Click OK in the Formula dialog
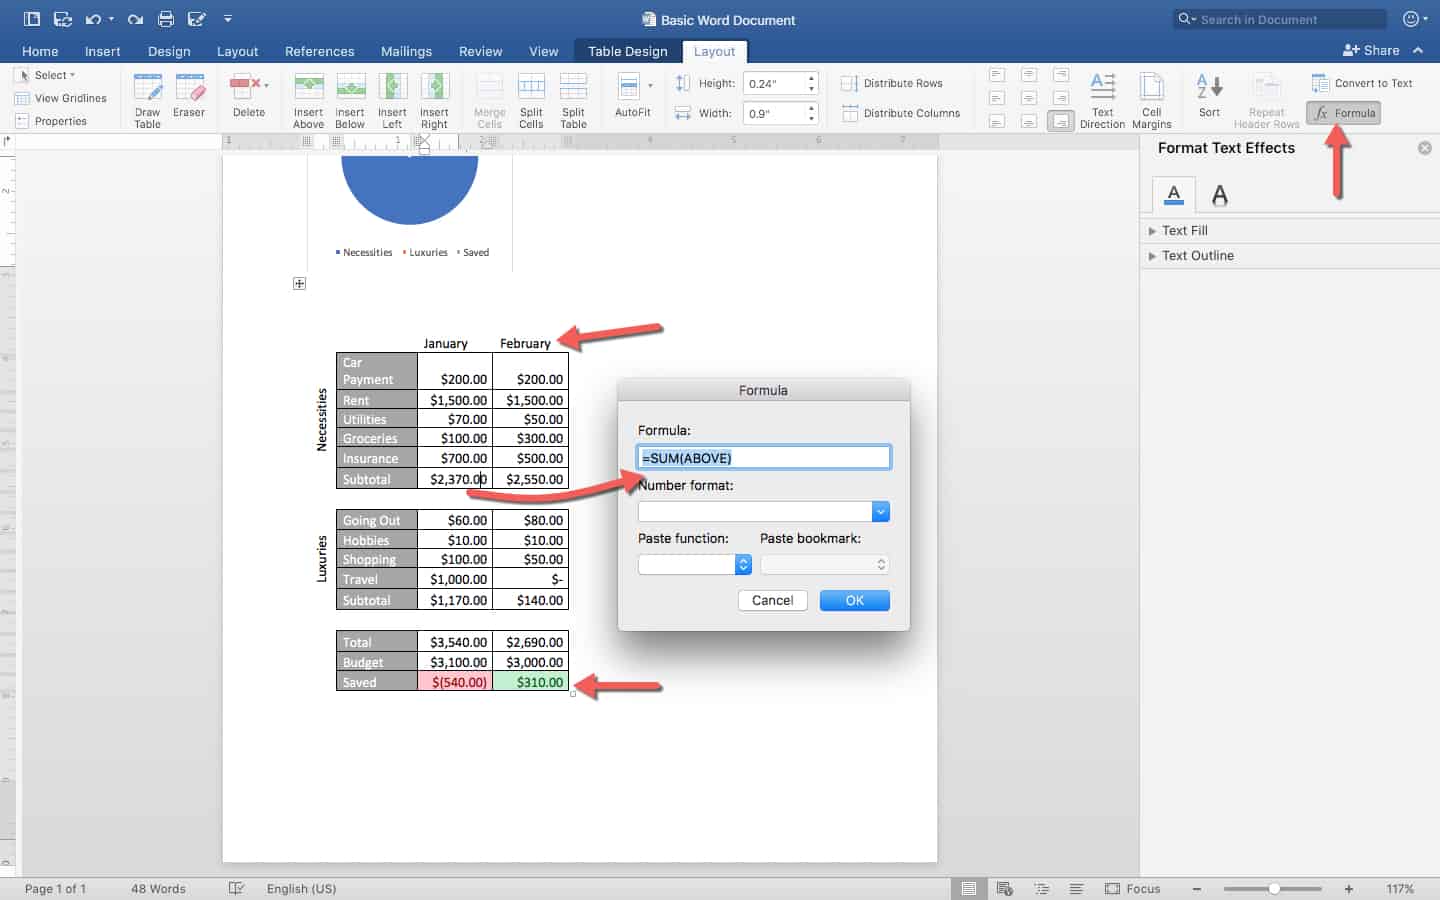This screenshot has width=1440, height=900. tap(854, 600)
